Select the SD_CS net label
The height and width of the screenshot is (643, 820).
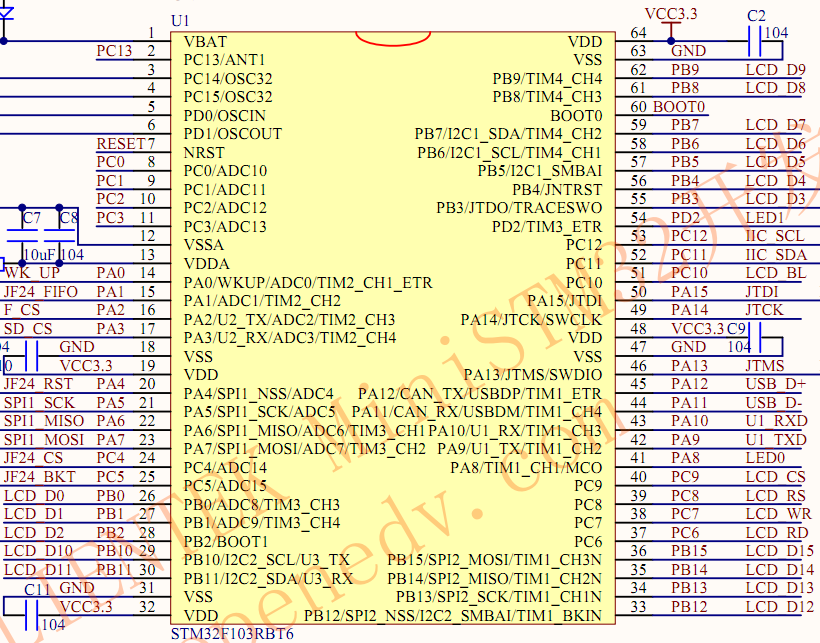coord(28,329)
